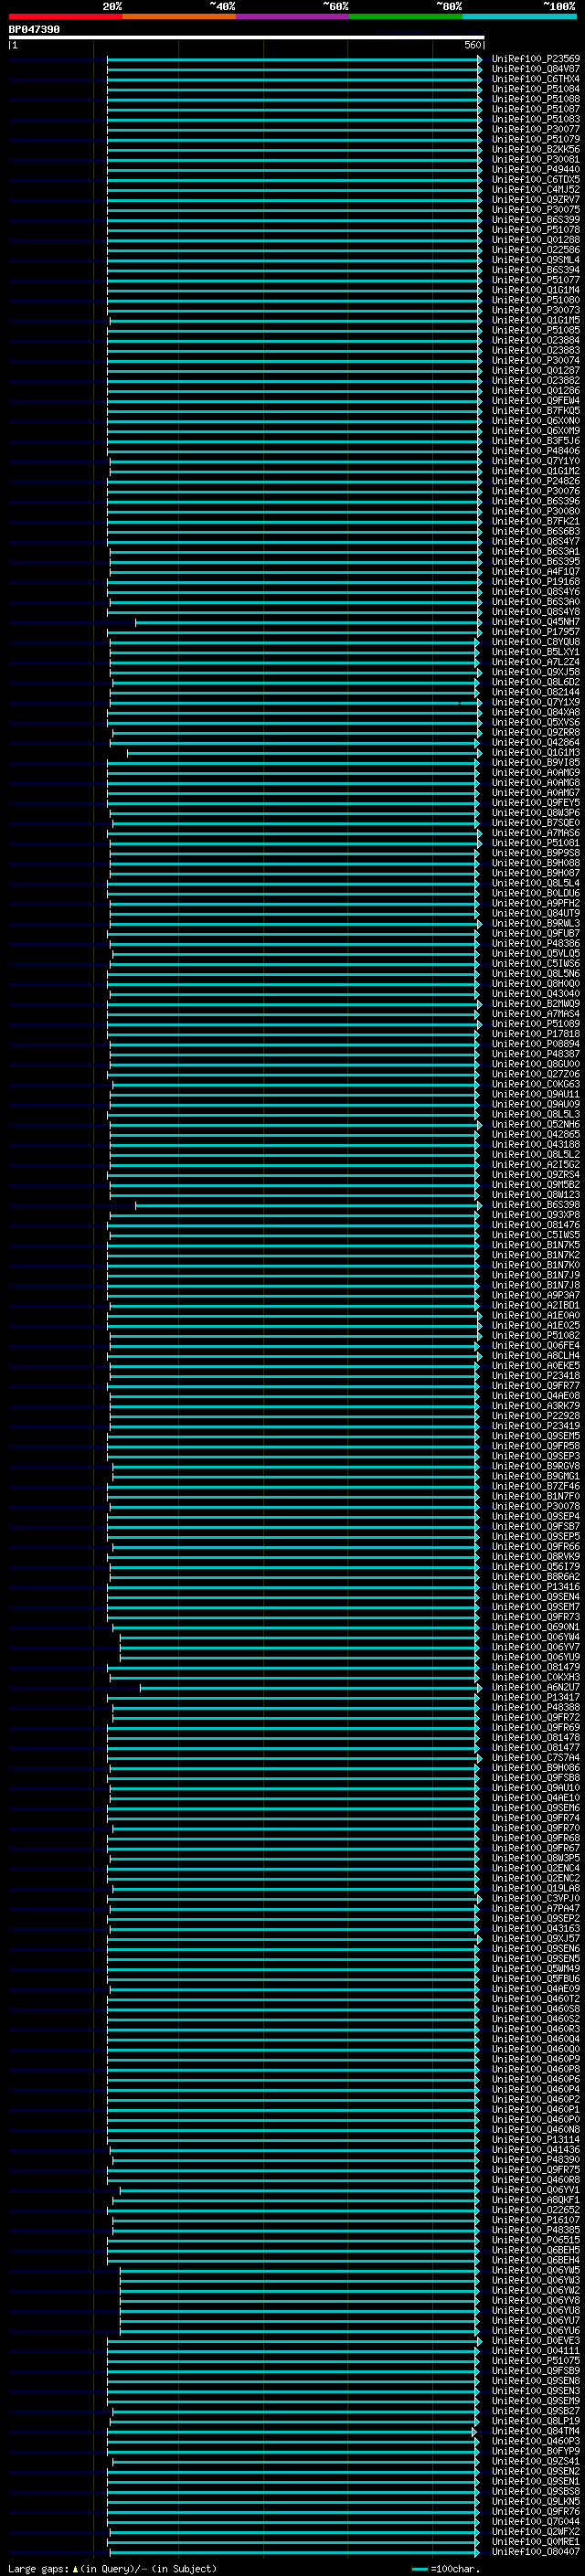The image size is (585, 2576).
Task: Select the label UniRef100_B9RGV8
Action: [536, 1466]
